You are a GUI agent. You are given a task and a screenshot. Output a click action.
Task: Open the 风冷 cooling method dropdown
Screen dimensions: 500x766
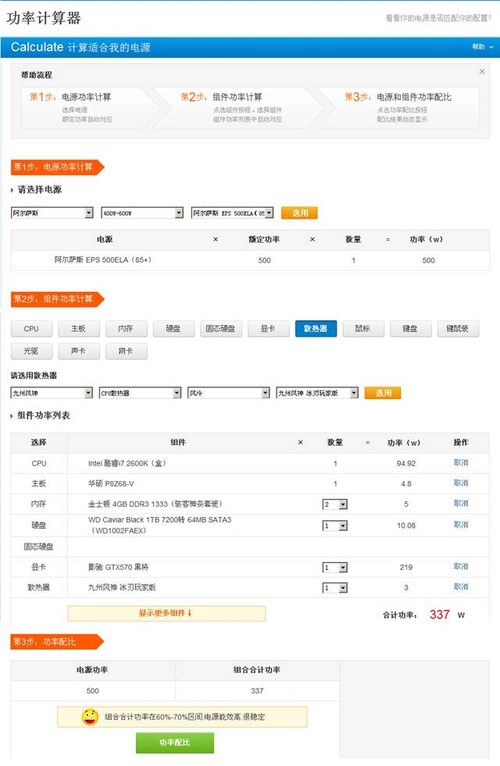pyautogui.click(x=229, y=393)
